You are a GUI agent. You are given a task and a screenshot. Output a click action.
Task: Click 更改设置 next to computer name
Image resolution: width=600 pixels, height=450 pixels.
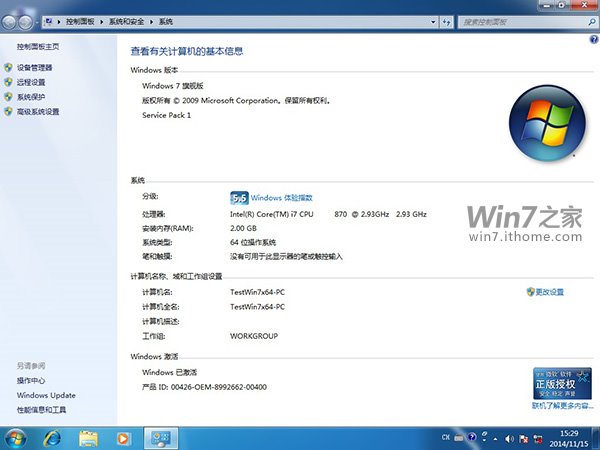coord(549,292)
